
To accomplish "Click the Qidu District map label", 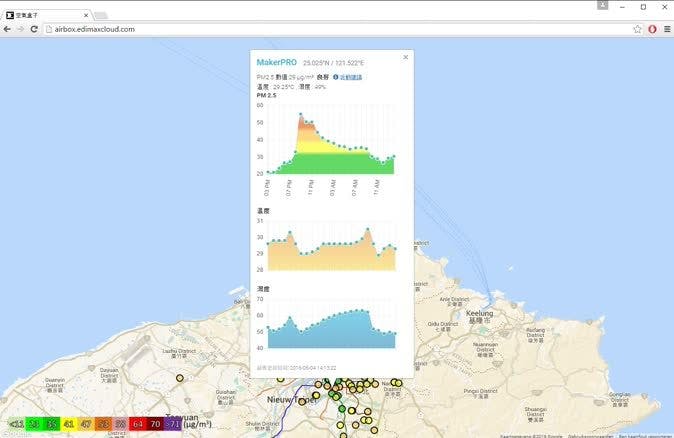I will [x=443, y=326].
